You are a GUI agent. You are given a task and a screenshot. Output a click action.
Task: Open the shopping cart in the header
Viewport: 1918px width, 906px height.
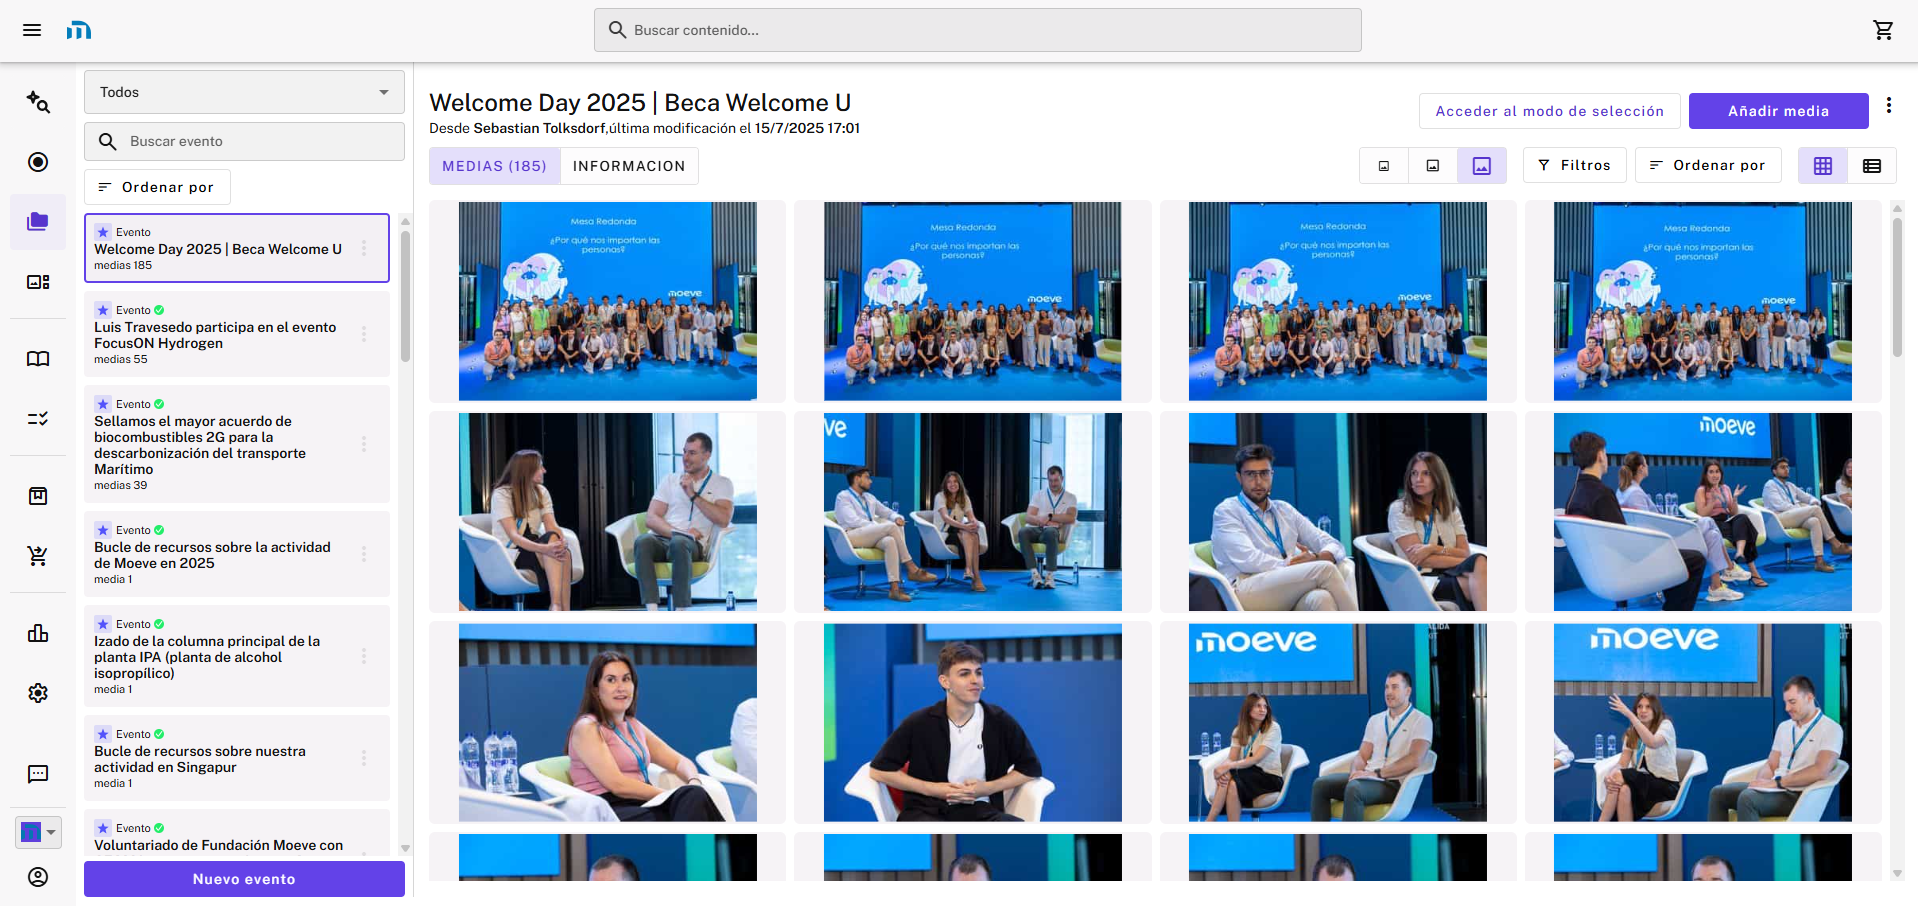(1883, 30)
